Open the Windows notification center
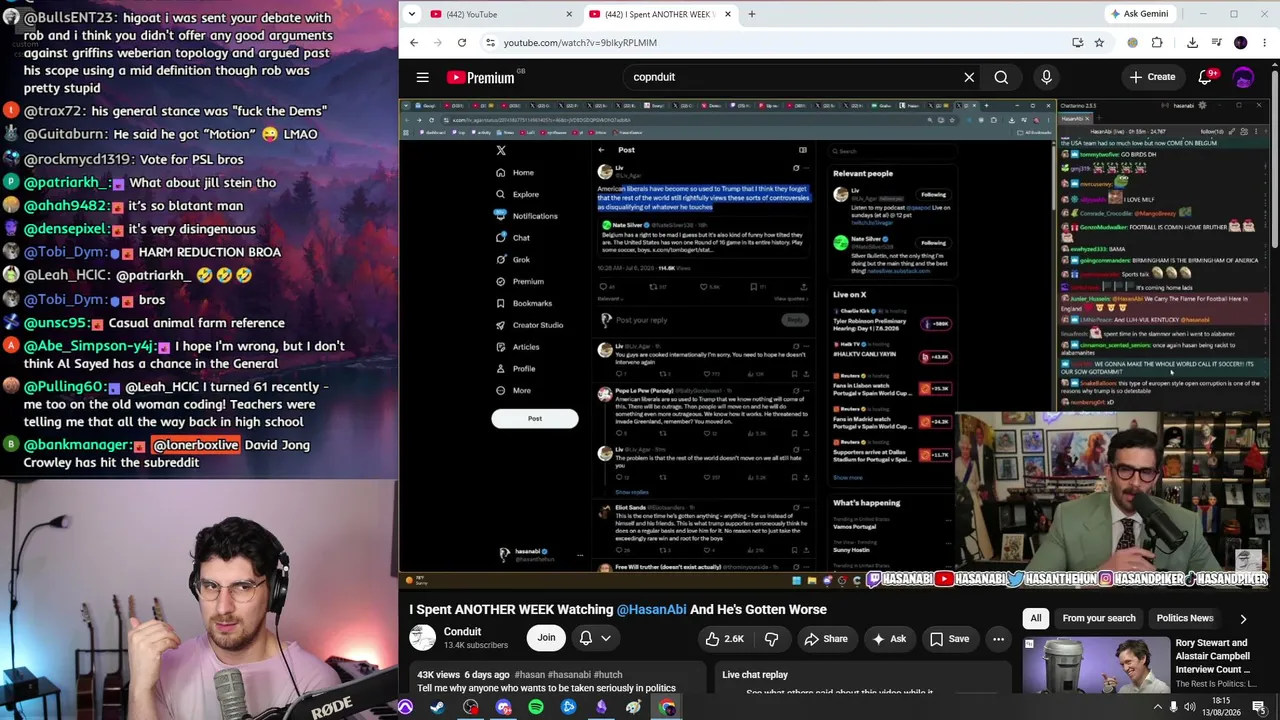Screen dimensions: 1280x720 point(1259,707)
